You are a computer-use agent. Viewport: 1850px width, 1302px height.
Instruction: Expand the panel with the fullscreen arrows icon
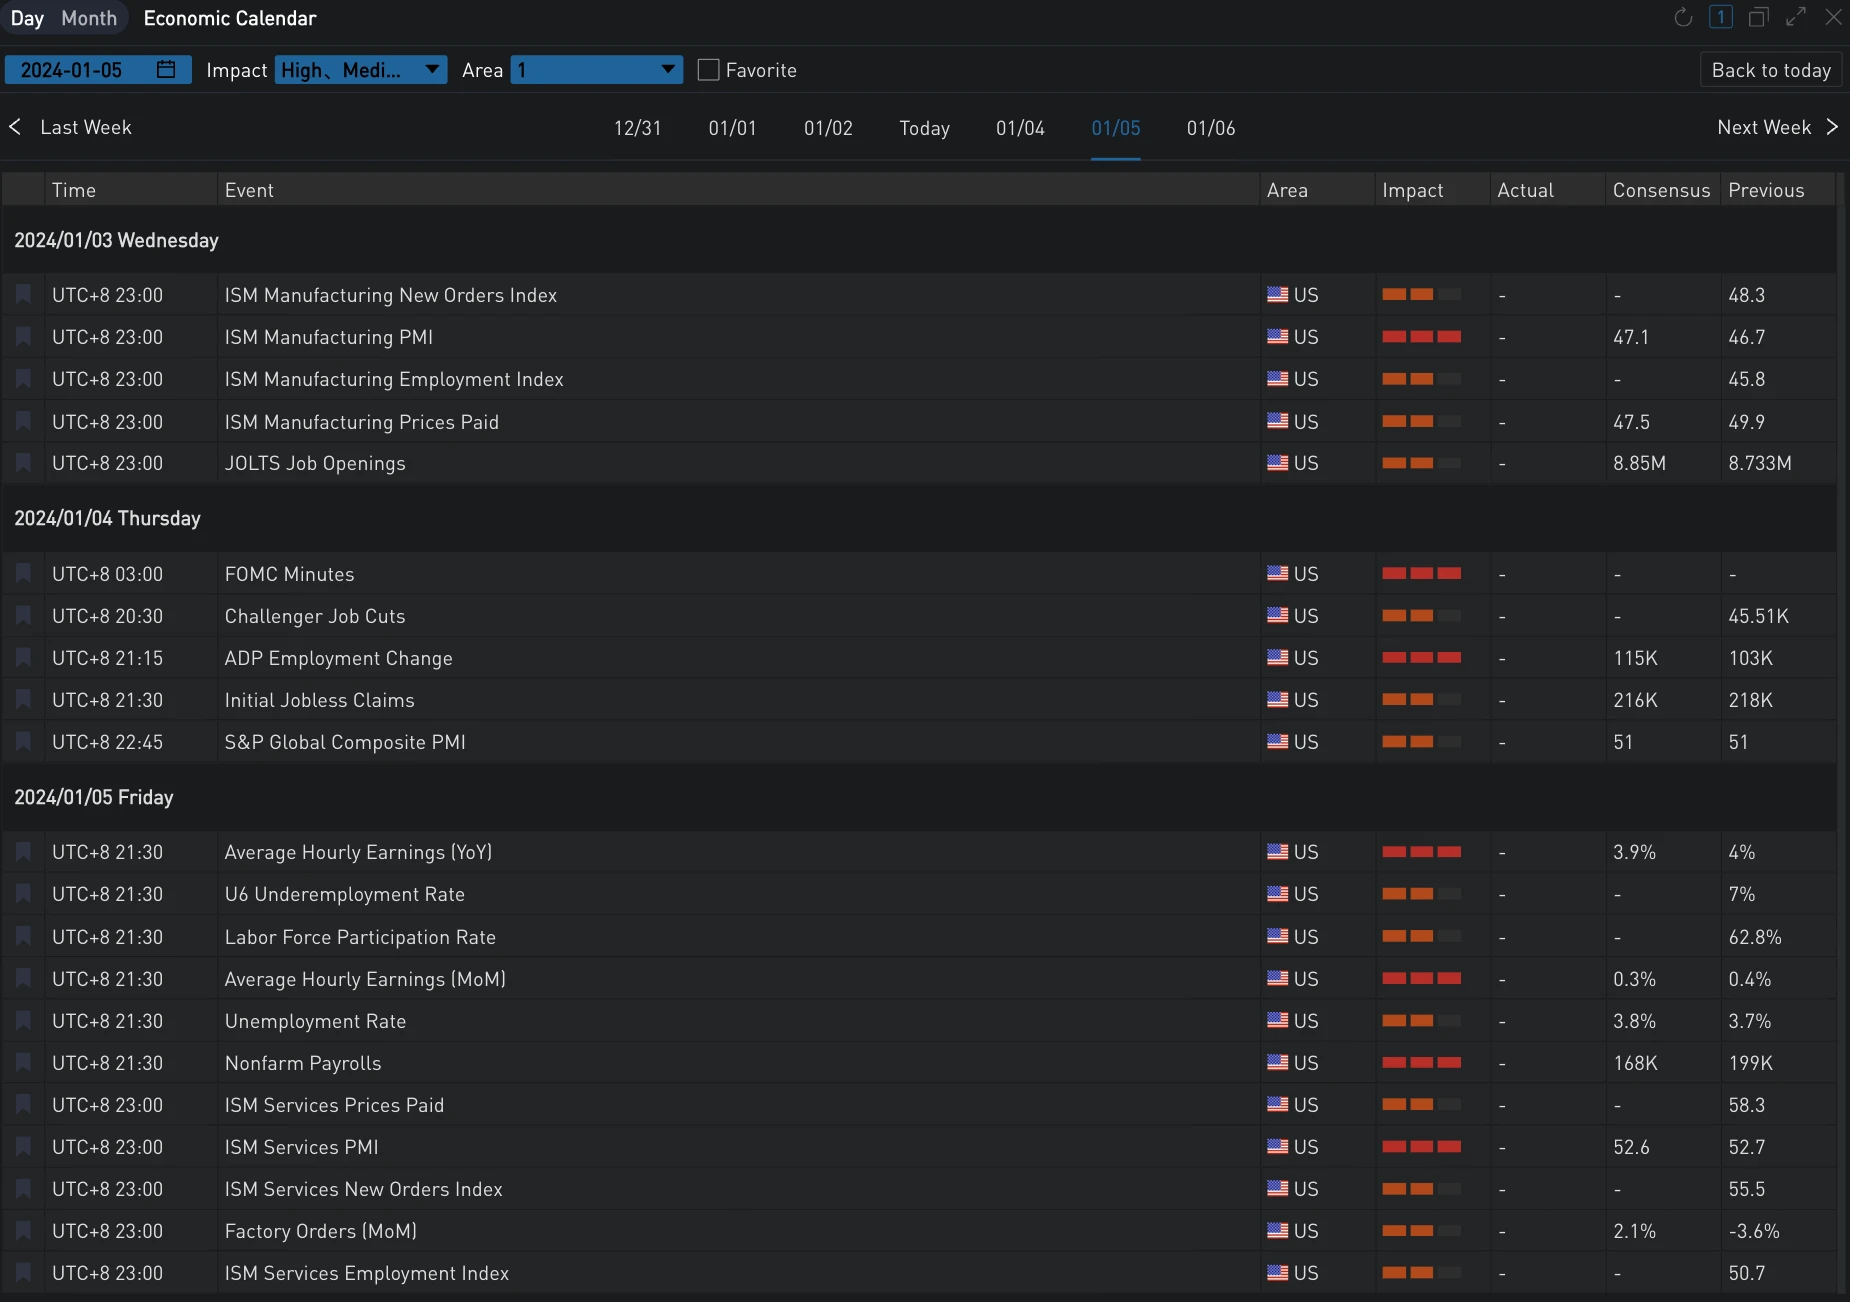(1796, 17)
